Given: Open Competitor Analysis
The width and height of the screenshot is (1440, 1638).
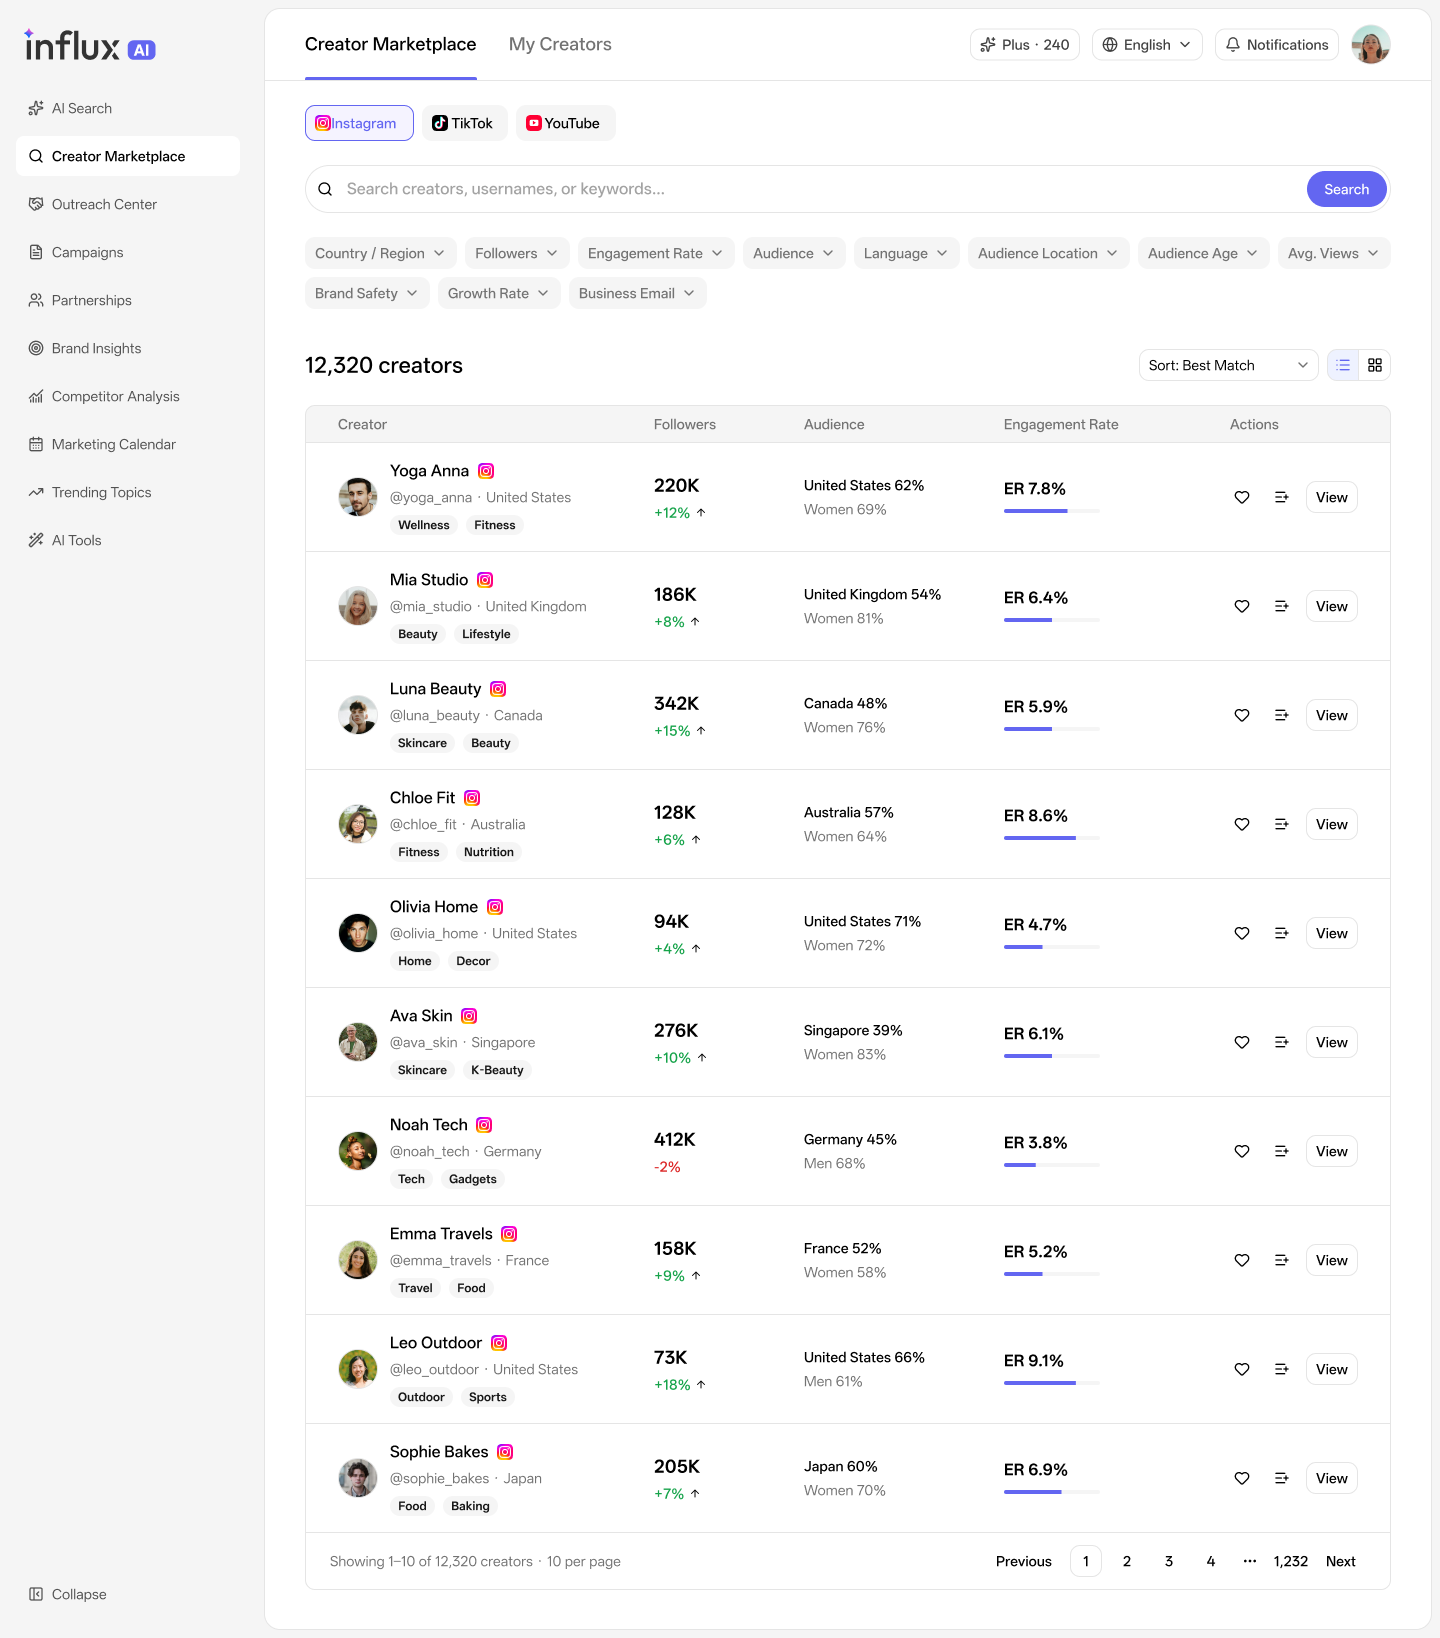Looking at the screenshot, I should click(x=128, y=396).
